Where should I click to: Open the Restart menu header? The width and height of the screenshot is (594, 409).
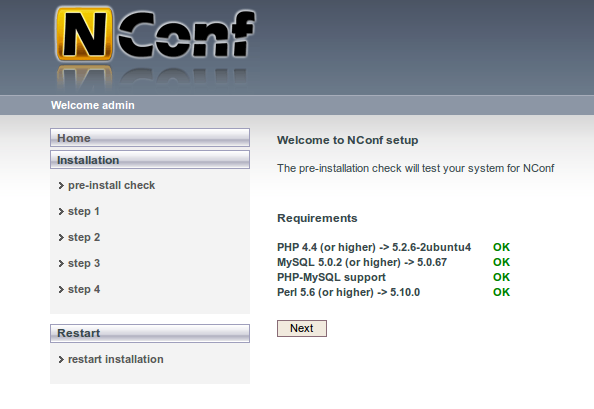pyautogui.click(x=150, y=333)
